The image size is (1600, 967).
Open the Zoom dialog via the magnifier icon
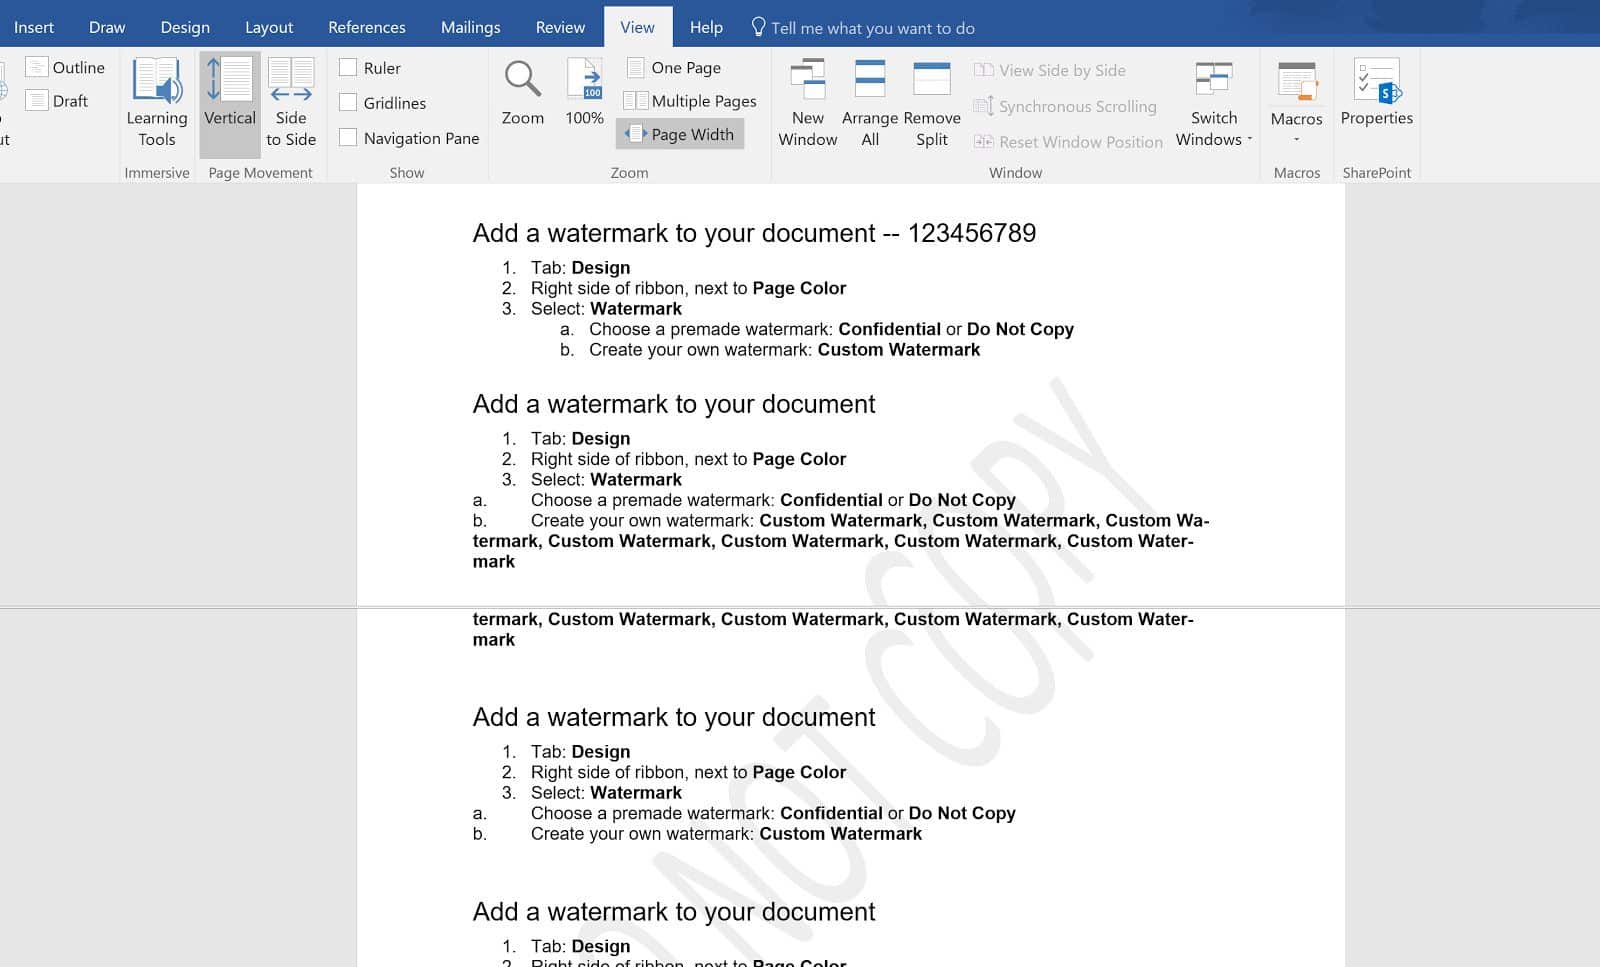pos(522,90)
